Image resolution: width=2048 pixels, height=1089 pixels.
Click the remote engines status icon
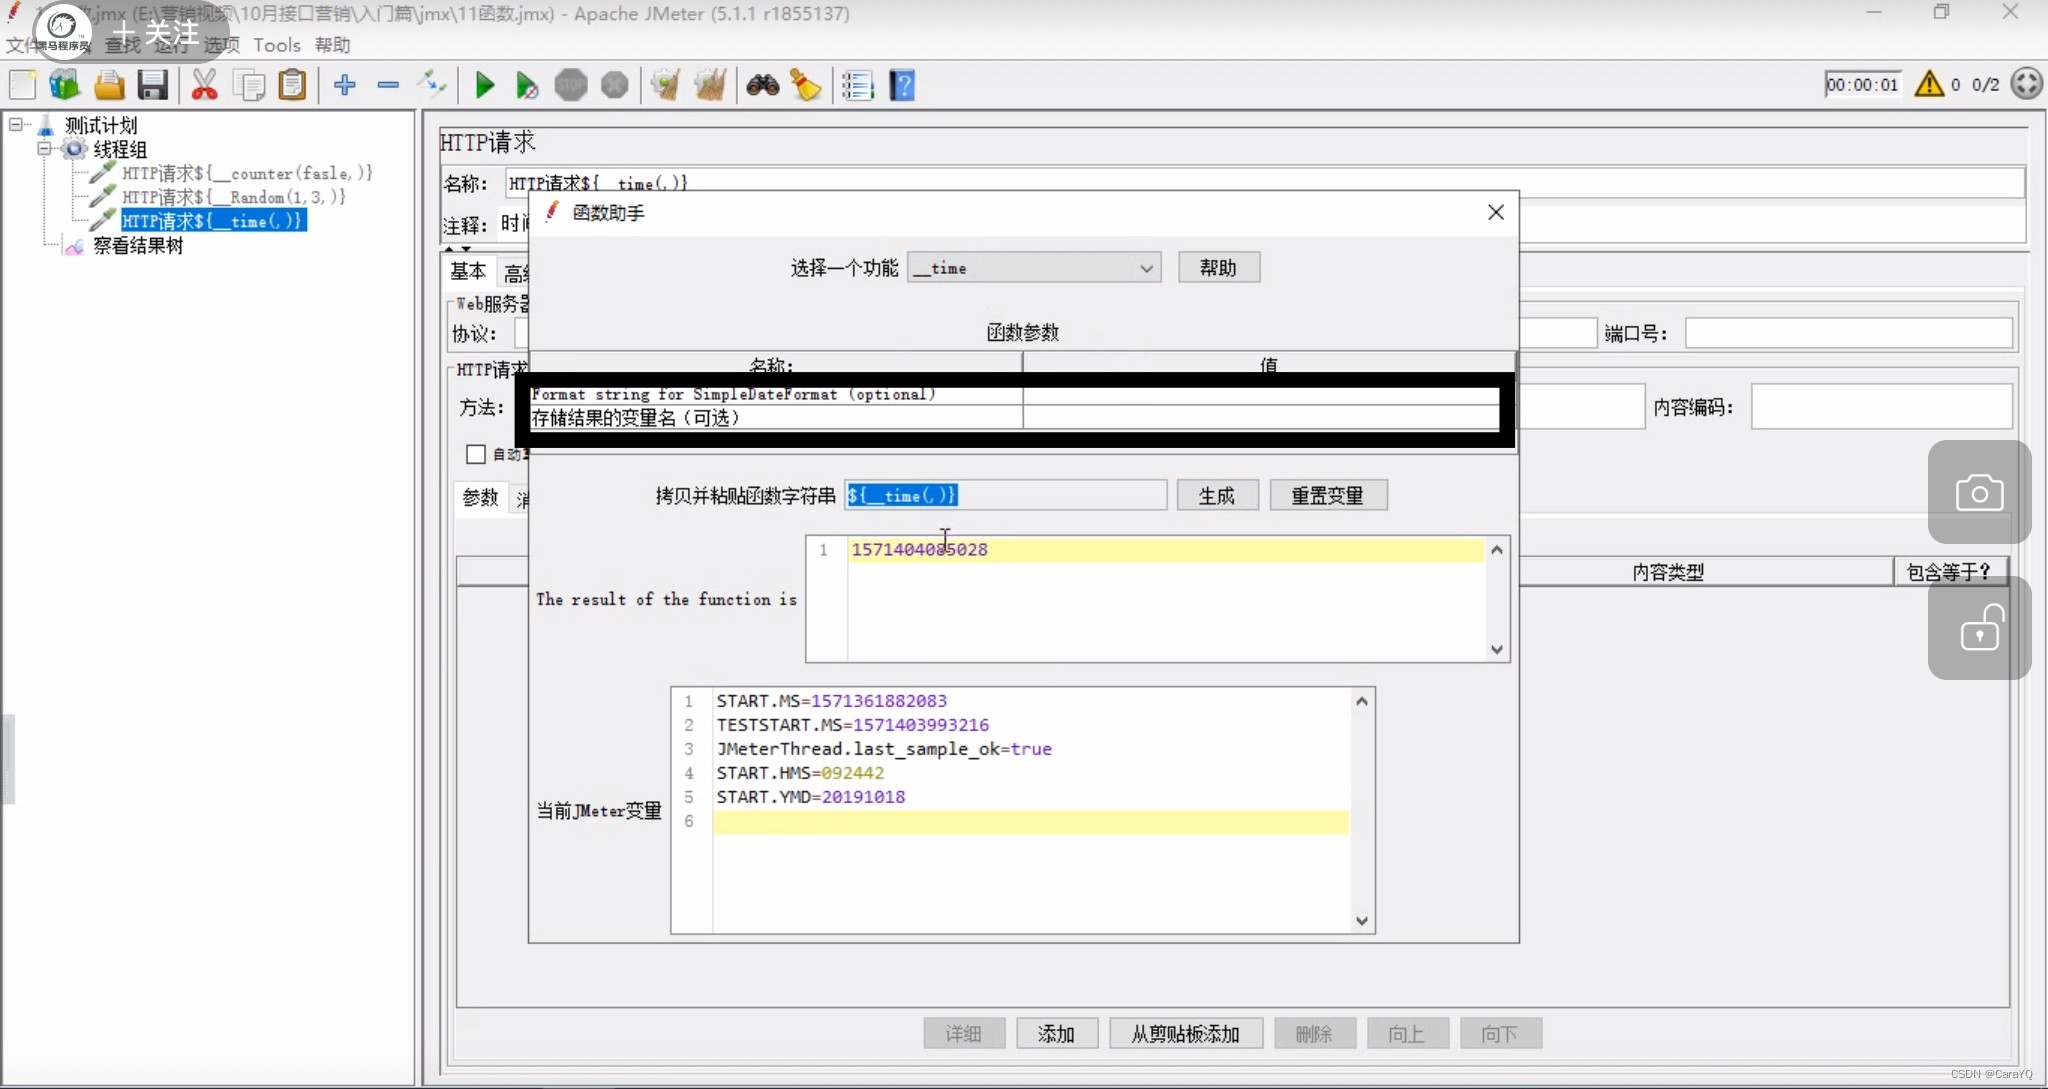click(x=2027, y=84)
